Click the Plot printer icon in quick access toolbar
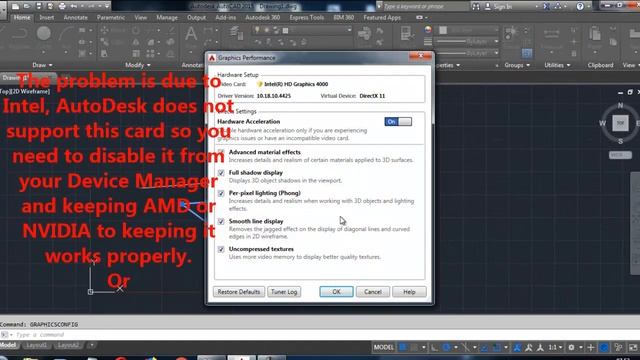The image size is (640, 360). (62, 6)
